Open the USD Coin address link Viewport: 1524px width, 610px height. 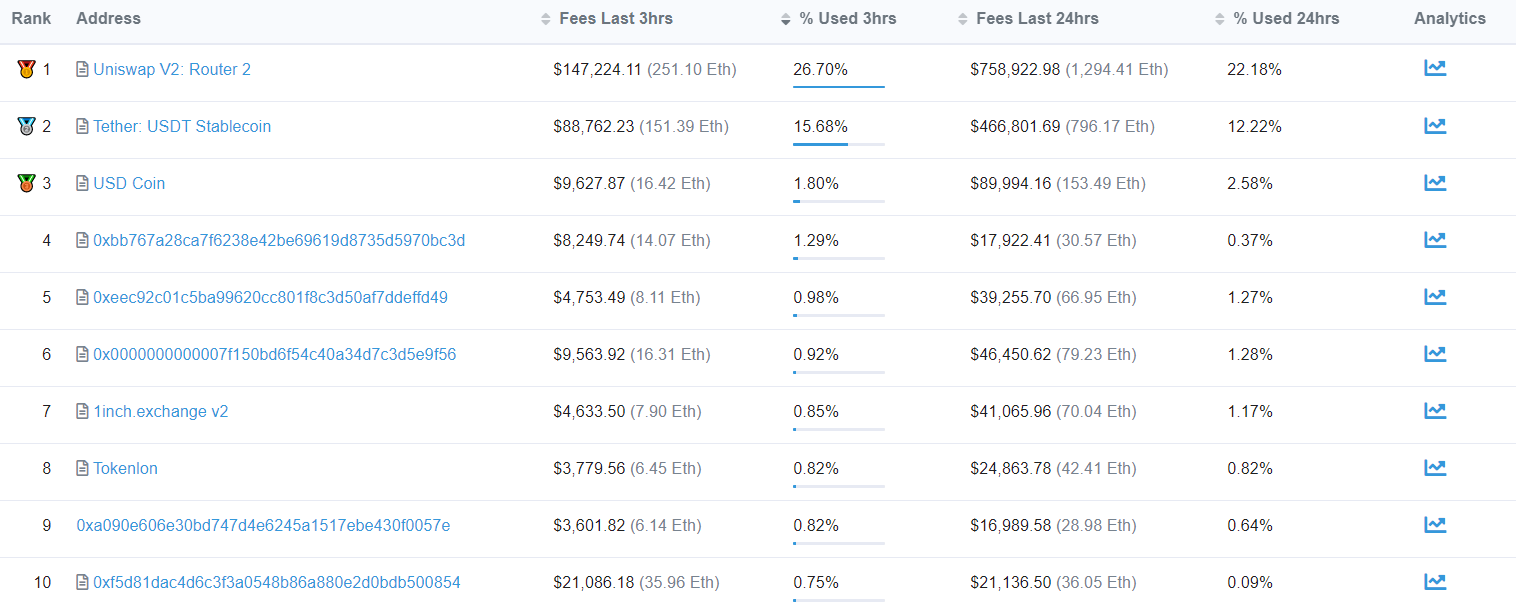129,183
